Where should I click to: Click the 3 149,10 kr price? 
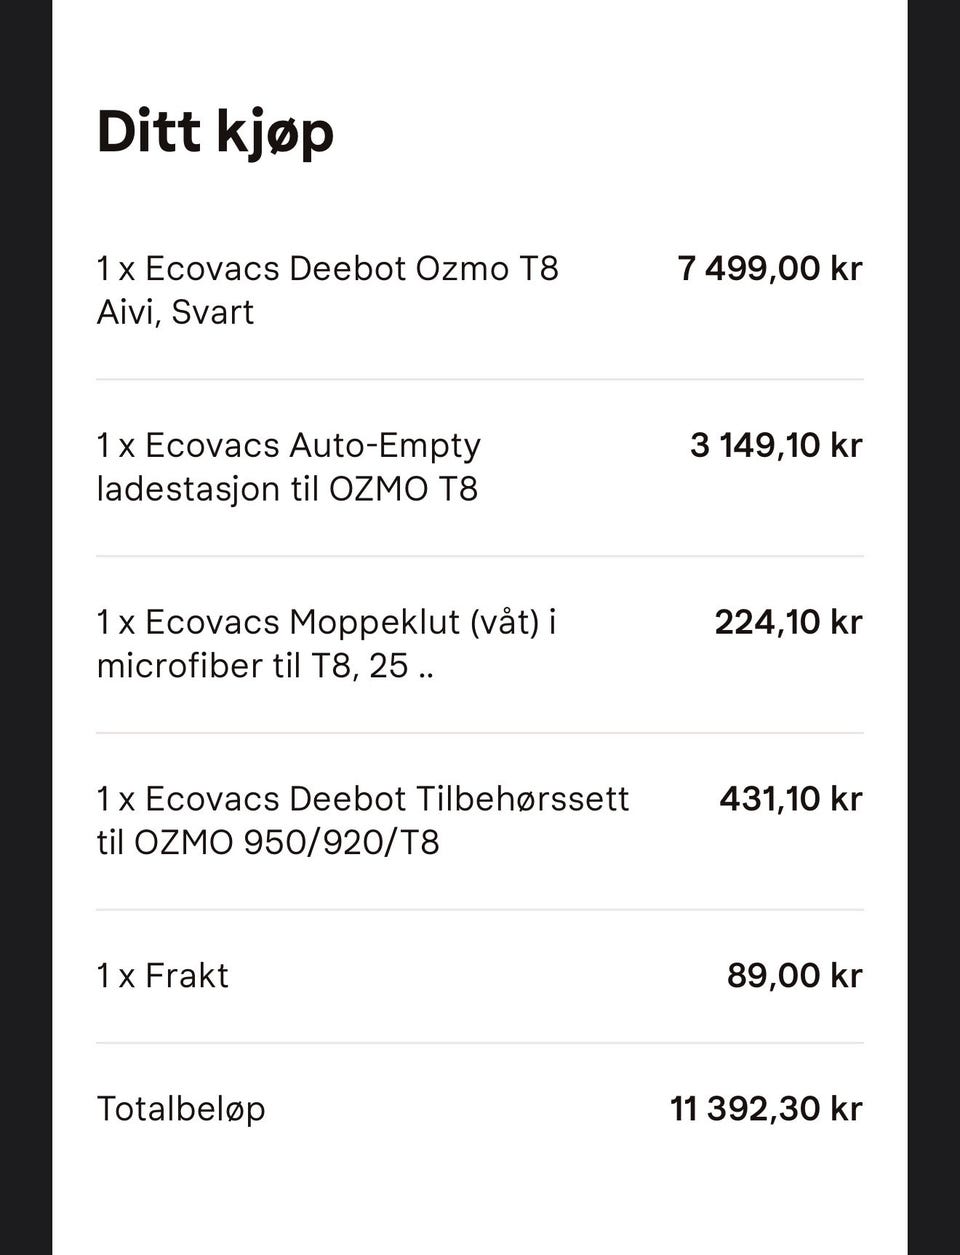tap(775, 446)
